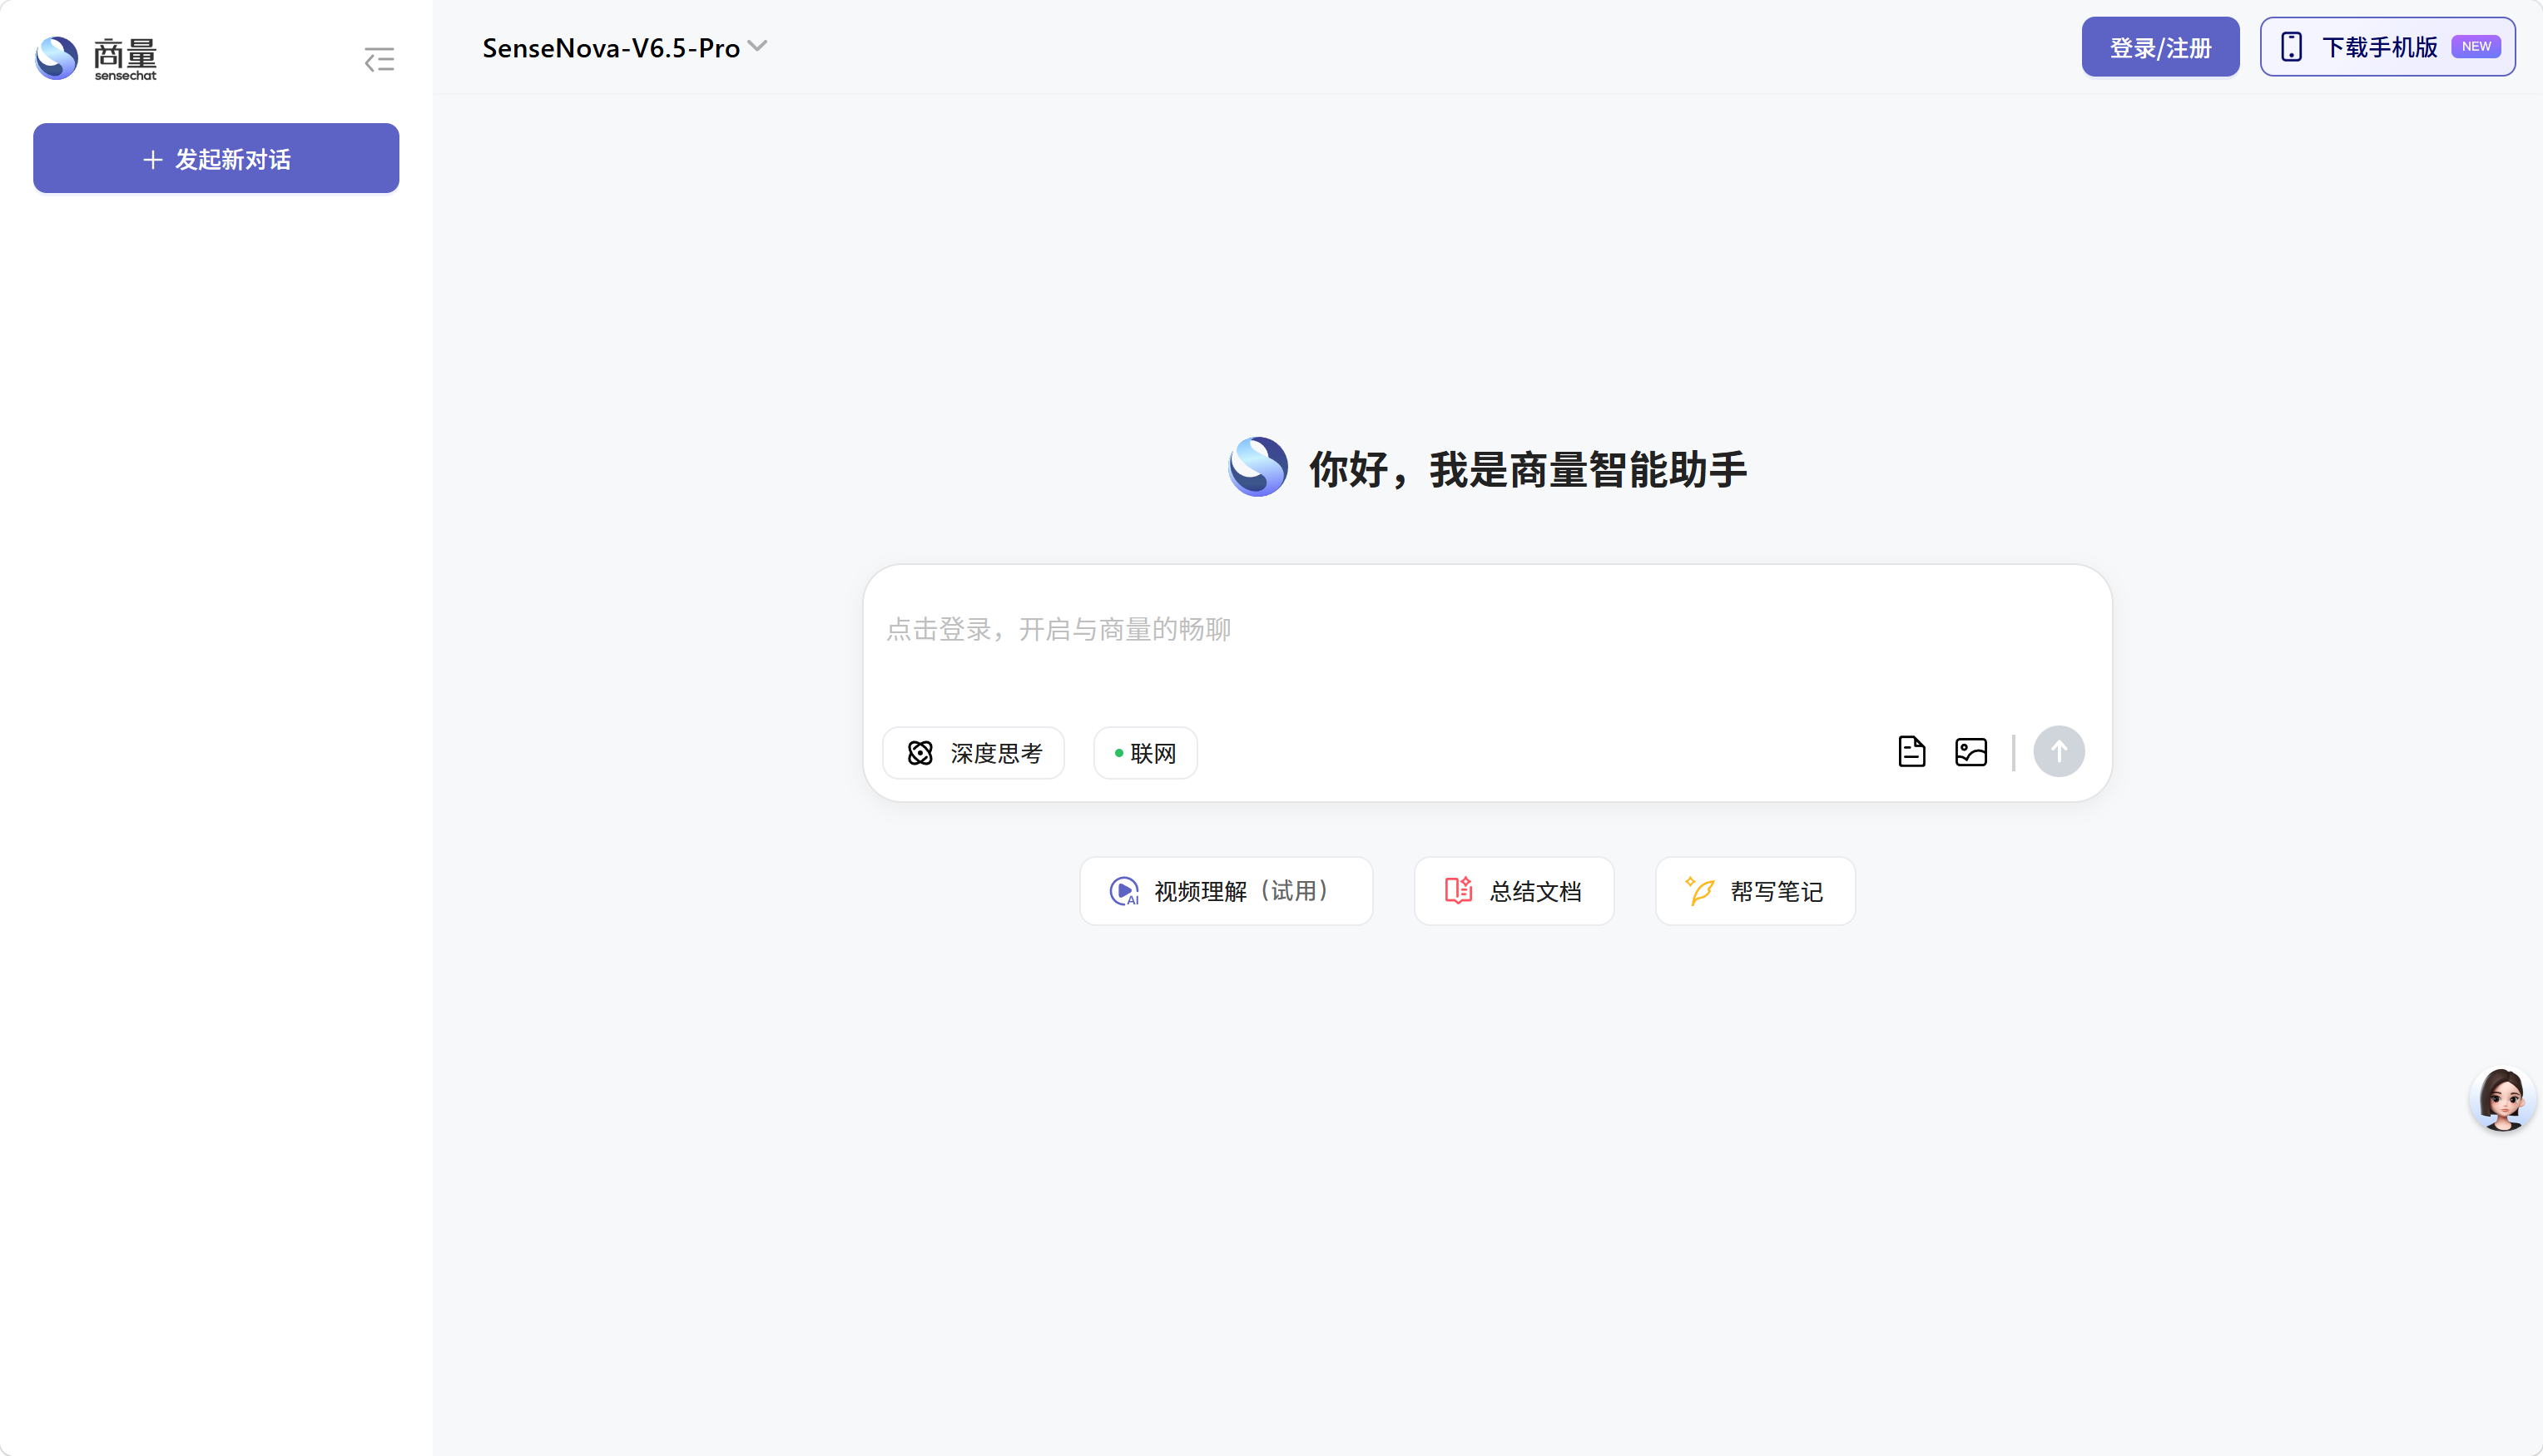Image resolution: width=2543 pixels, height=1456 pixels.
Task: Upload an image via the picture icon
Action: coord(1970,751)
